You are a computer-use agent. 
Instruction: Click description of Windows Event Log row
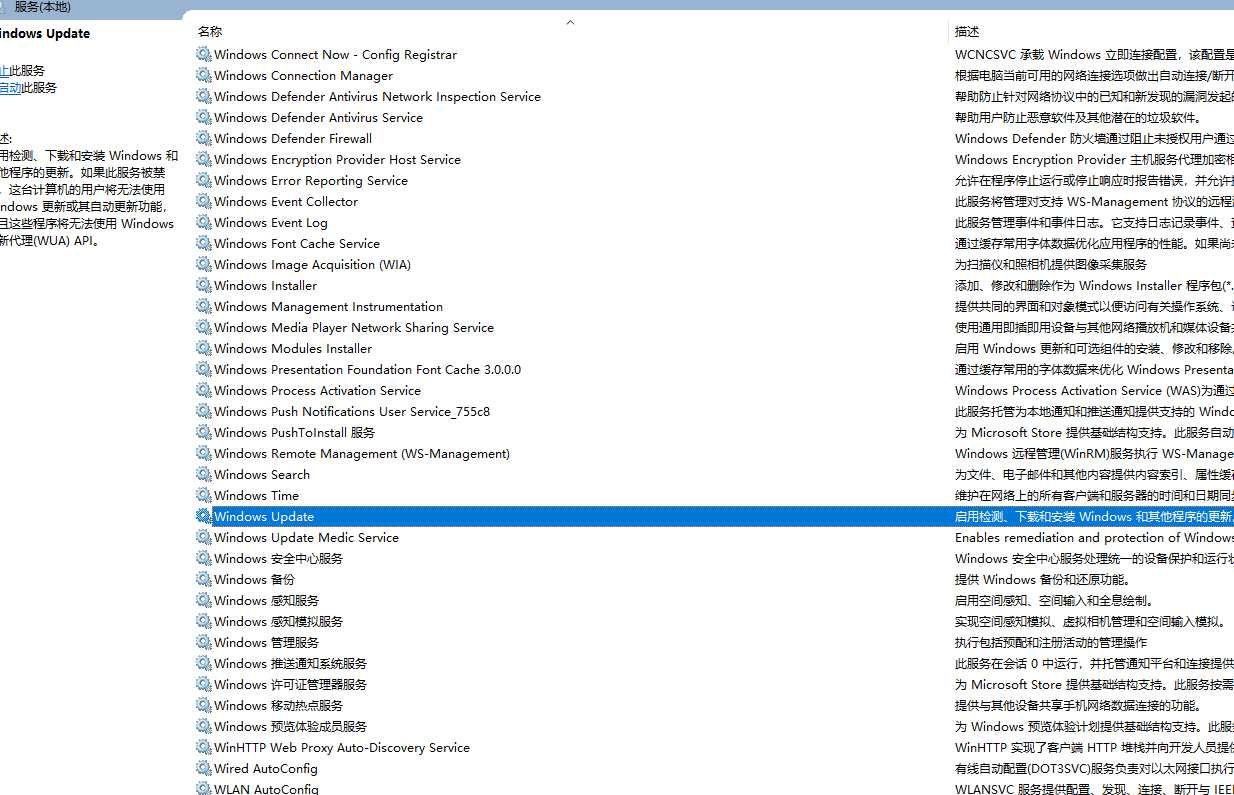1094,223
